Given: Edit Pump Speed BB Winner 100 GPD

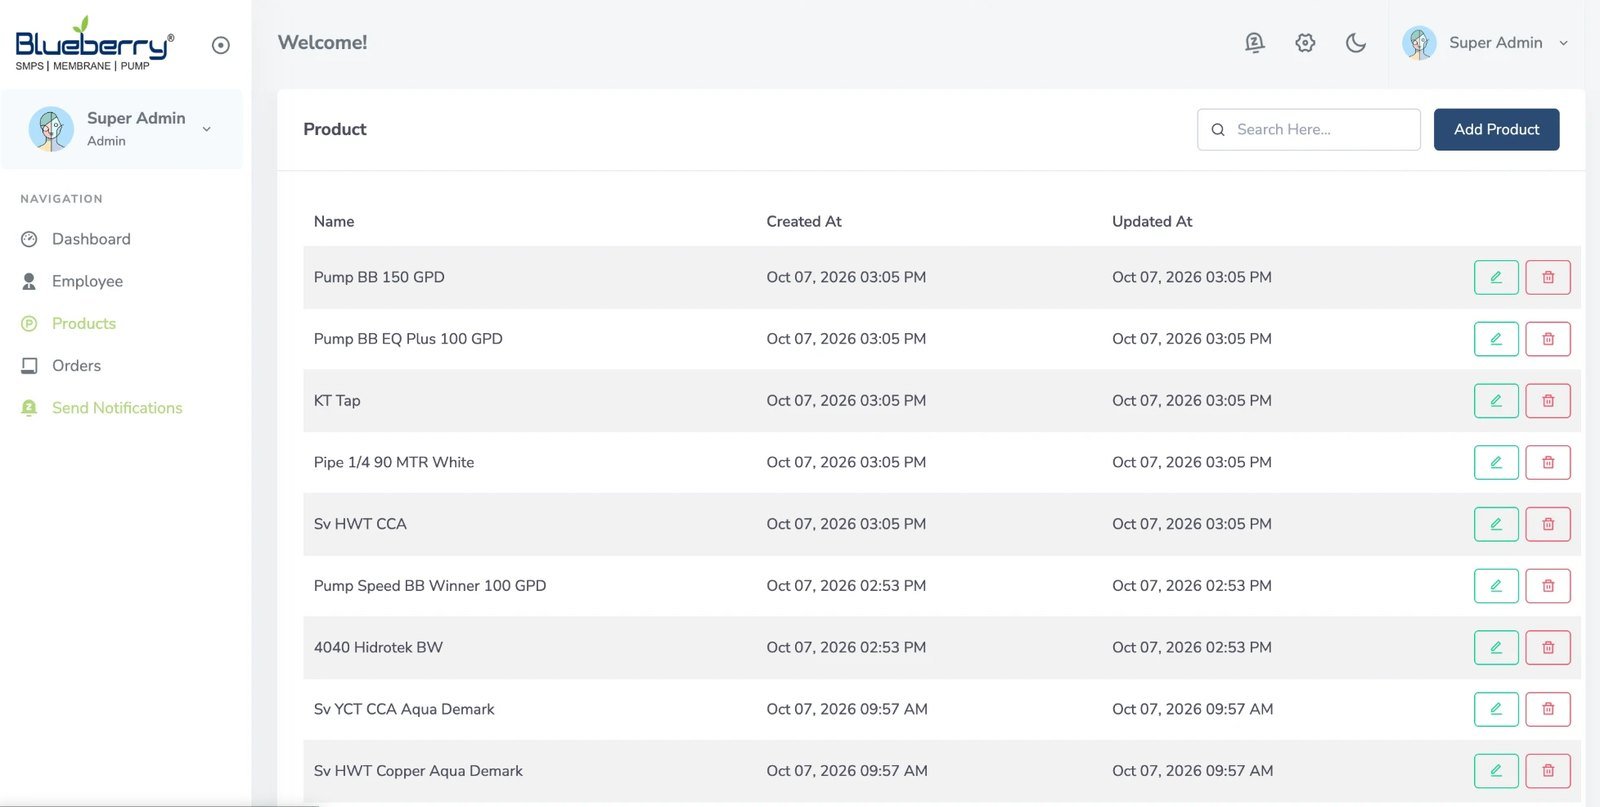Looking at the screenshot, I should pos(1496,586).
